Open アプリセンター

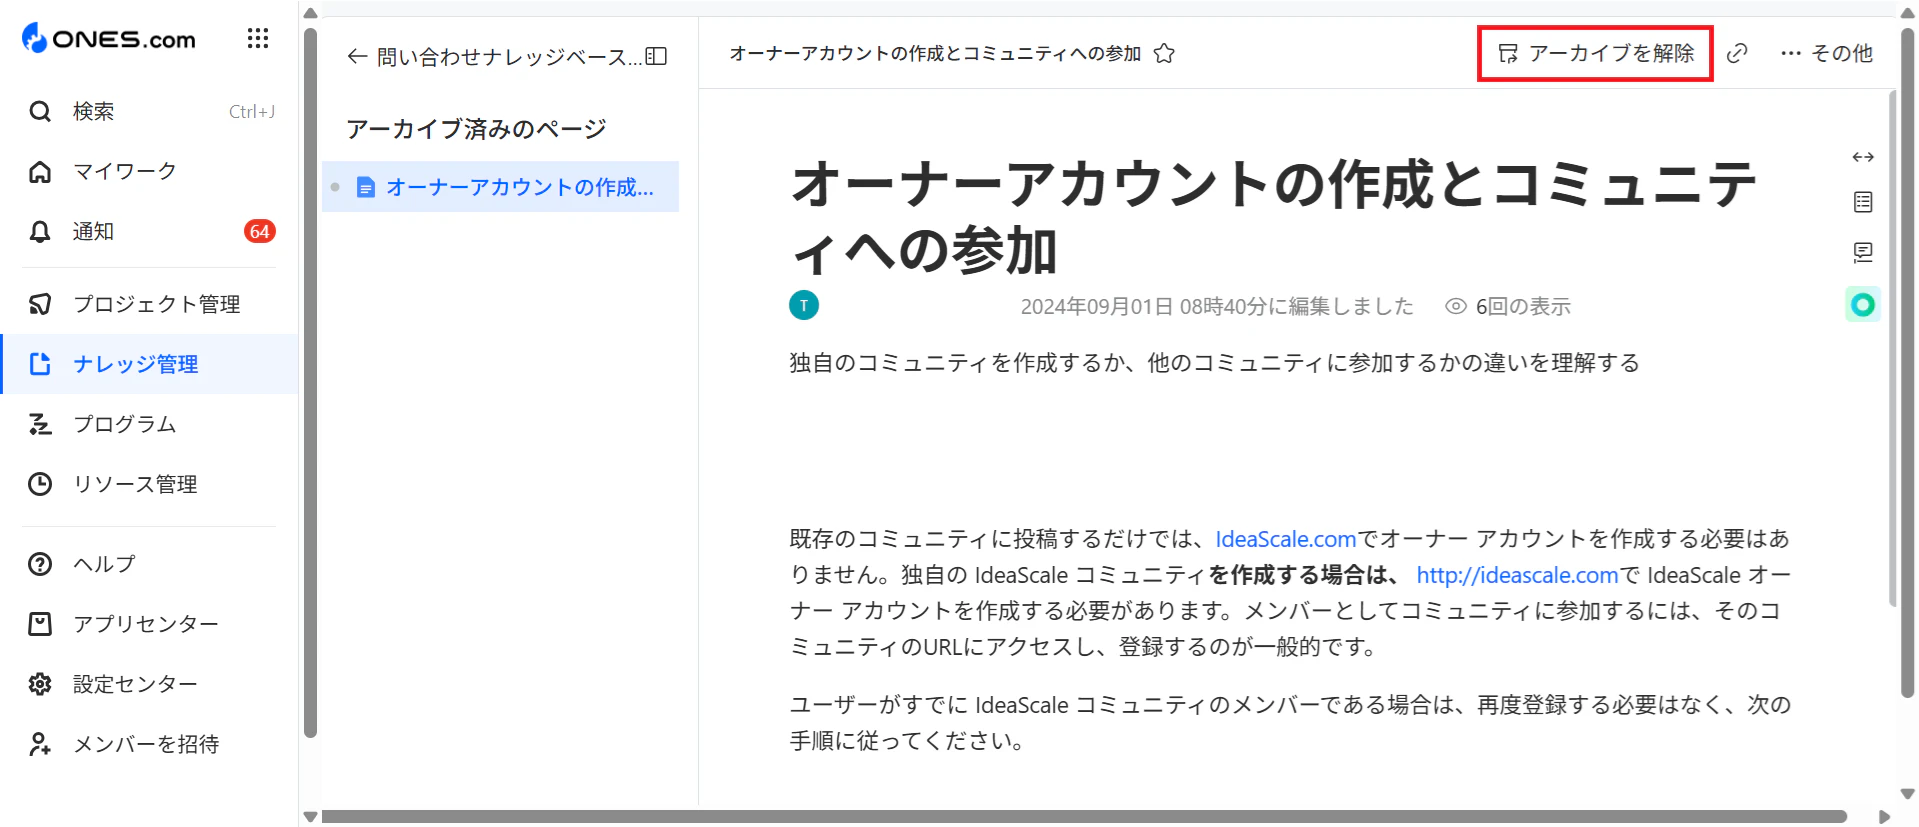(150, 624)
